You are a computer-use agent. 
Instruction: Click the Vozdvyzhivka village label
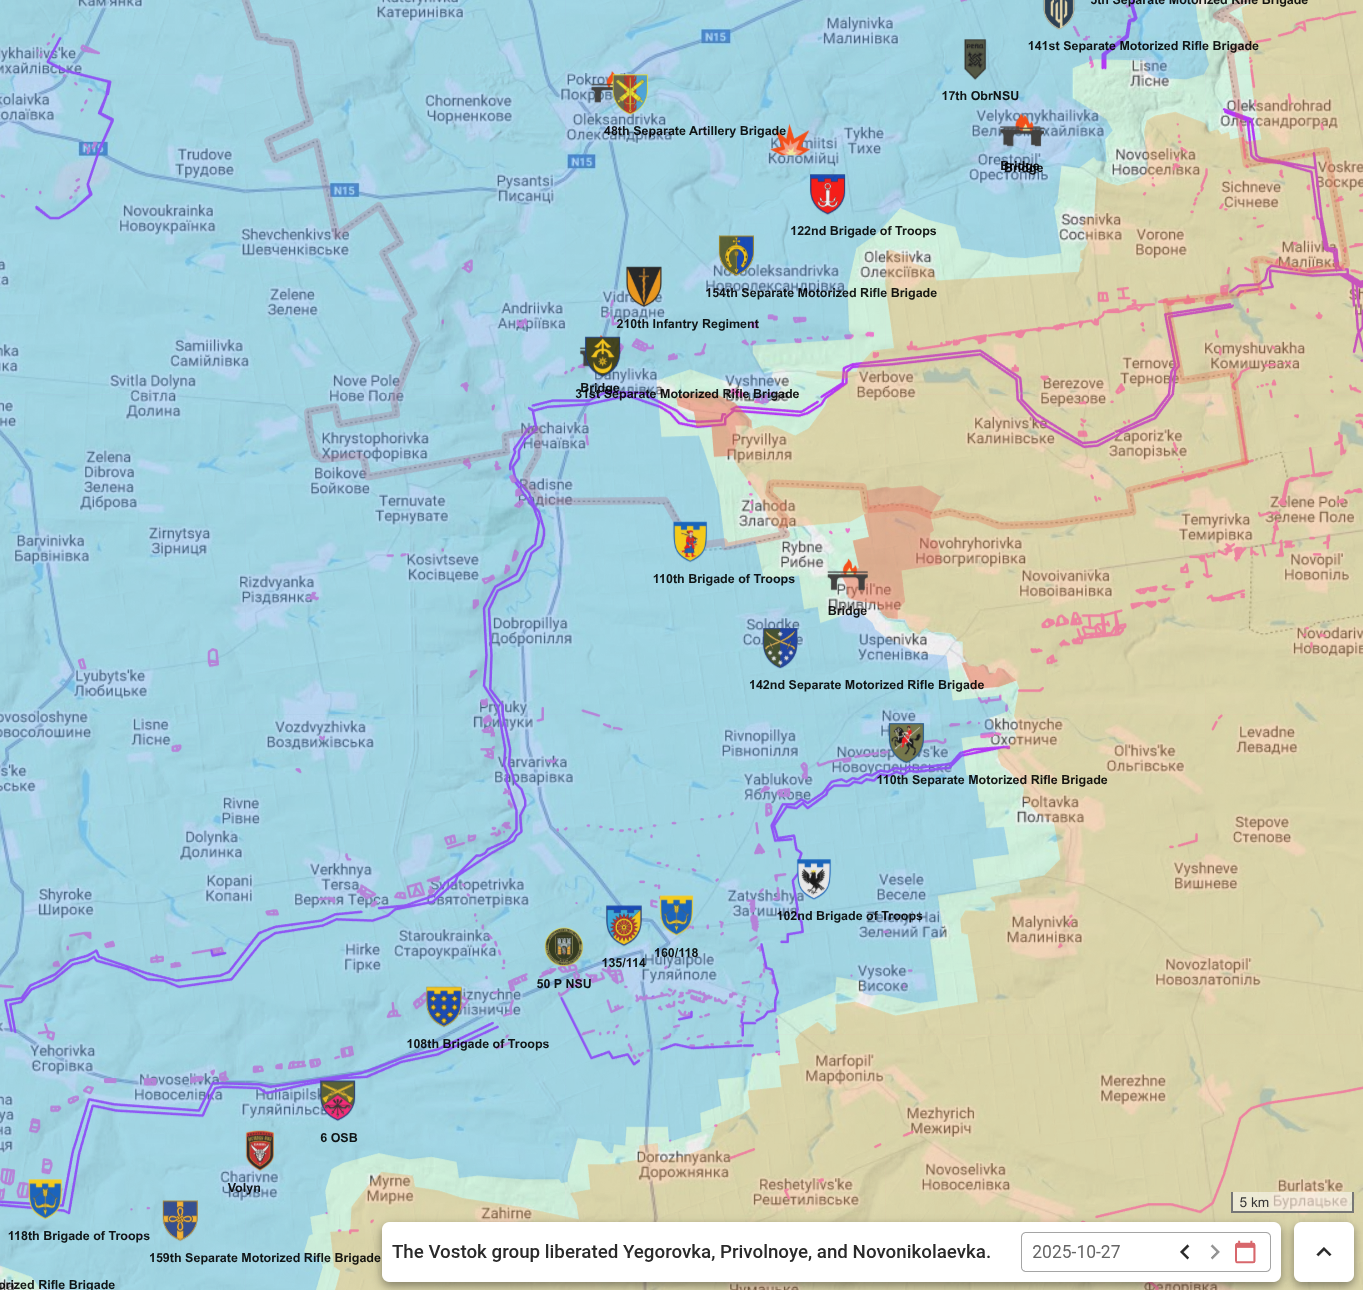320,735
